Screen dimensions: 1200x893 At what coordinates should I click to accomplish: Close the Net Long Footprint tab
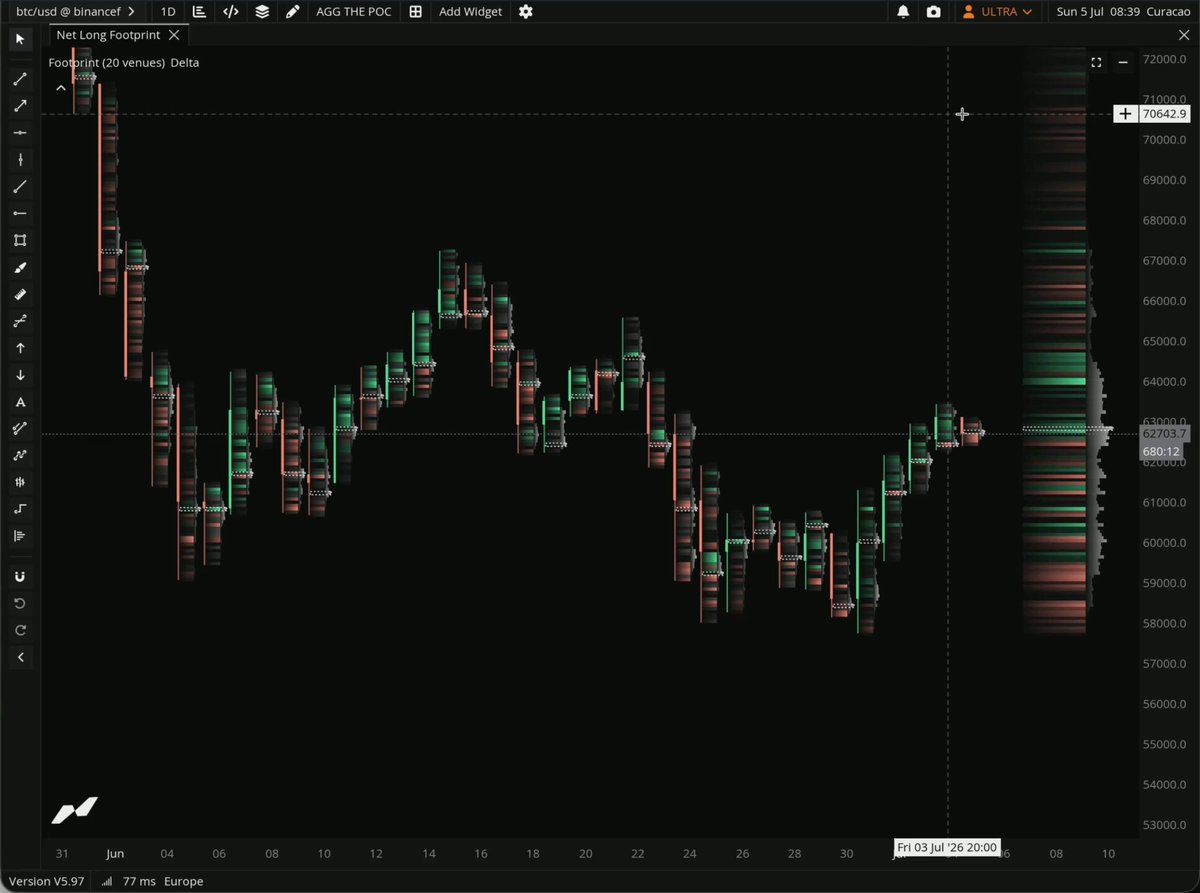coord(174,35)
